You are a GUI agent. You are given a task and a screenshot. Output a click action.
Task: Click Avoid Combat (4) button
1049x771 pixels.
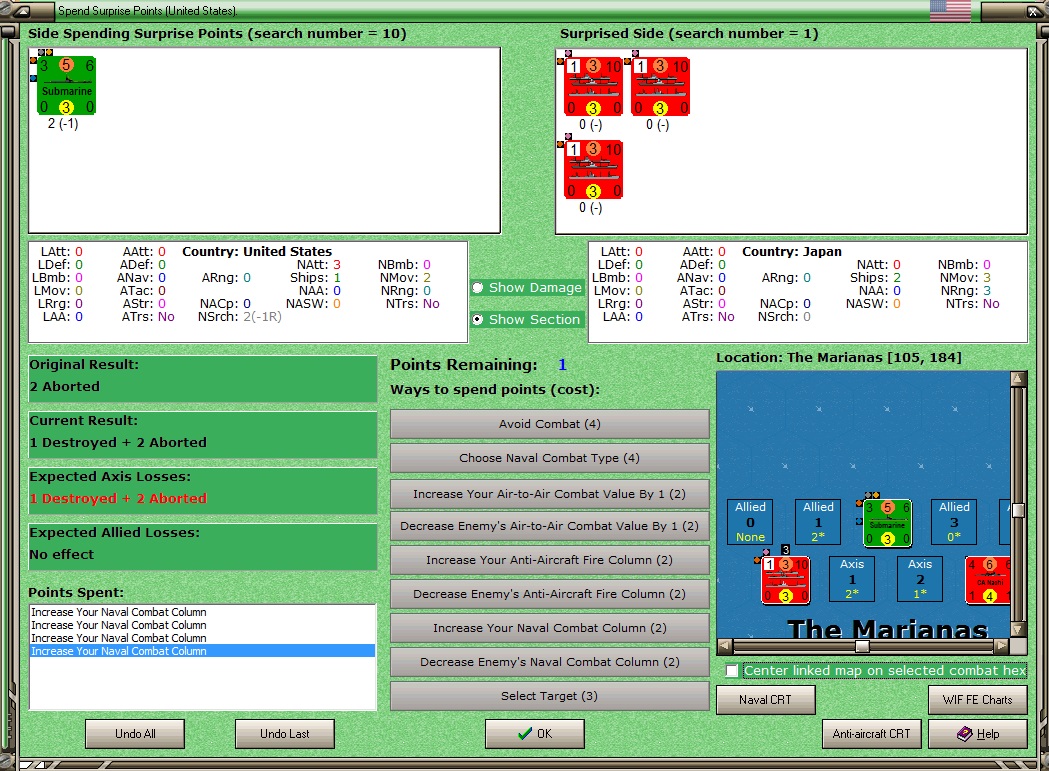[x=550, y=424]
